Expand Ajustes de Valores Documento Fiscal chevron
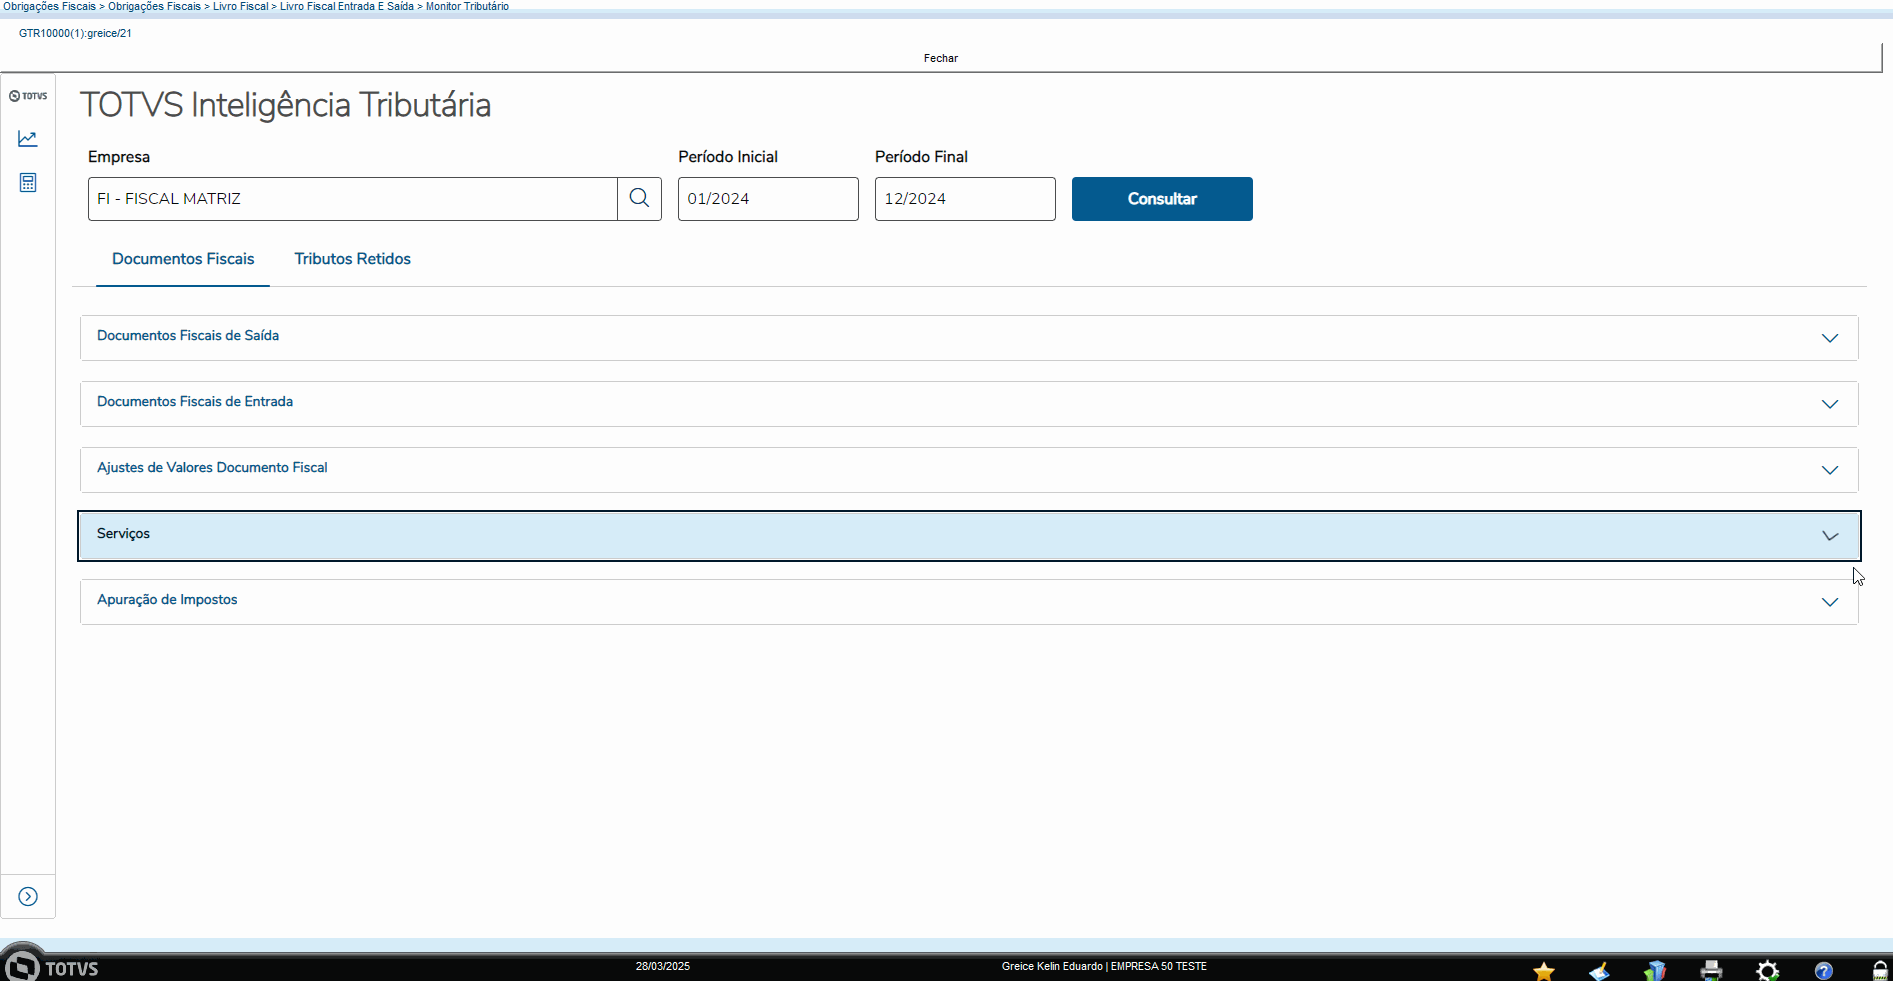1893x981 pixels. (1830, 470)
